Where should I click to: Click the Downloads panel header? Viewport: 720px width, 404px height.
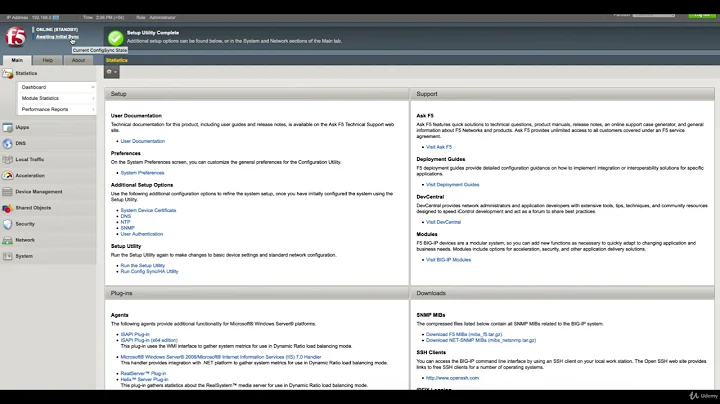[x=562, y=293]
